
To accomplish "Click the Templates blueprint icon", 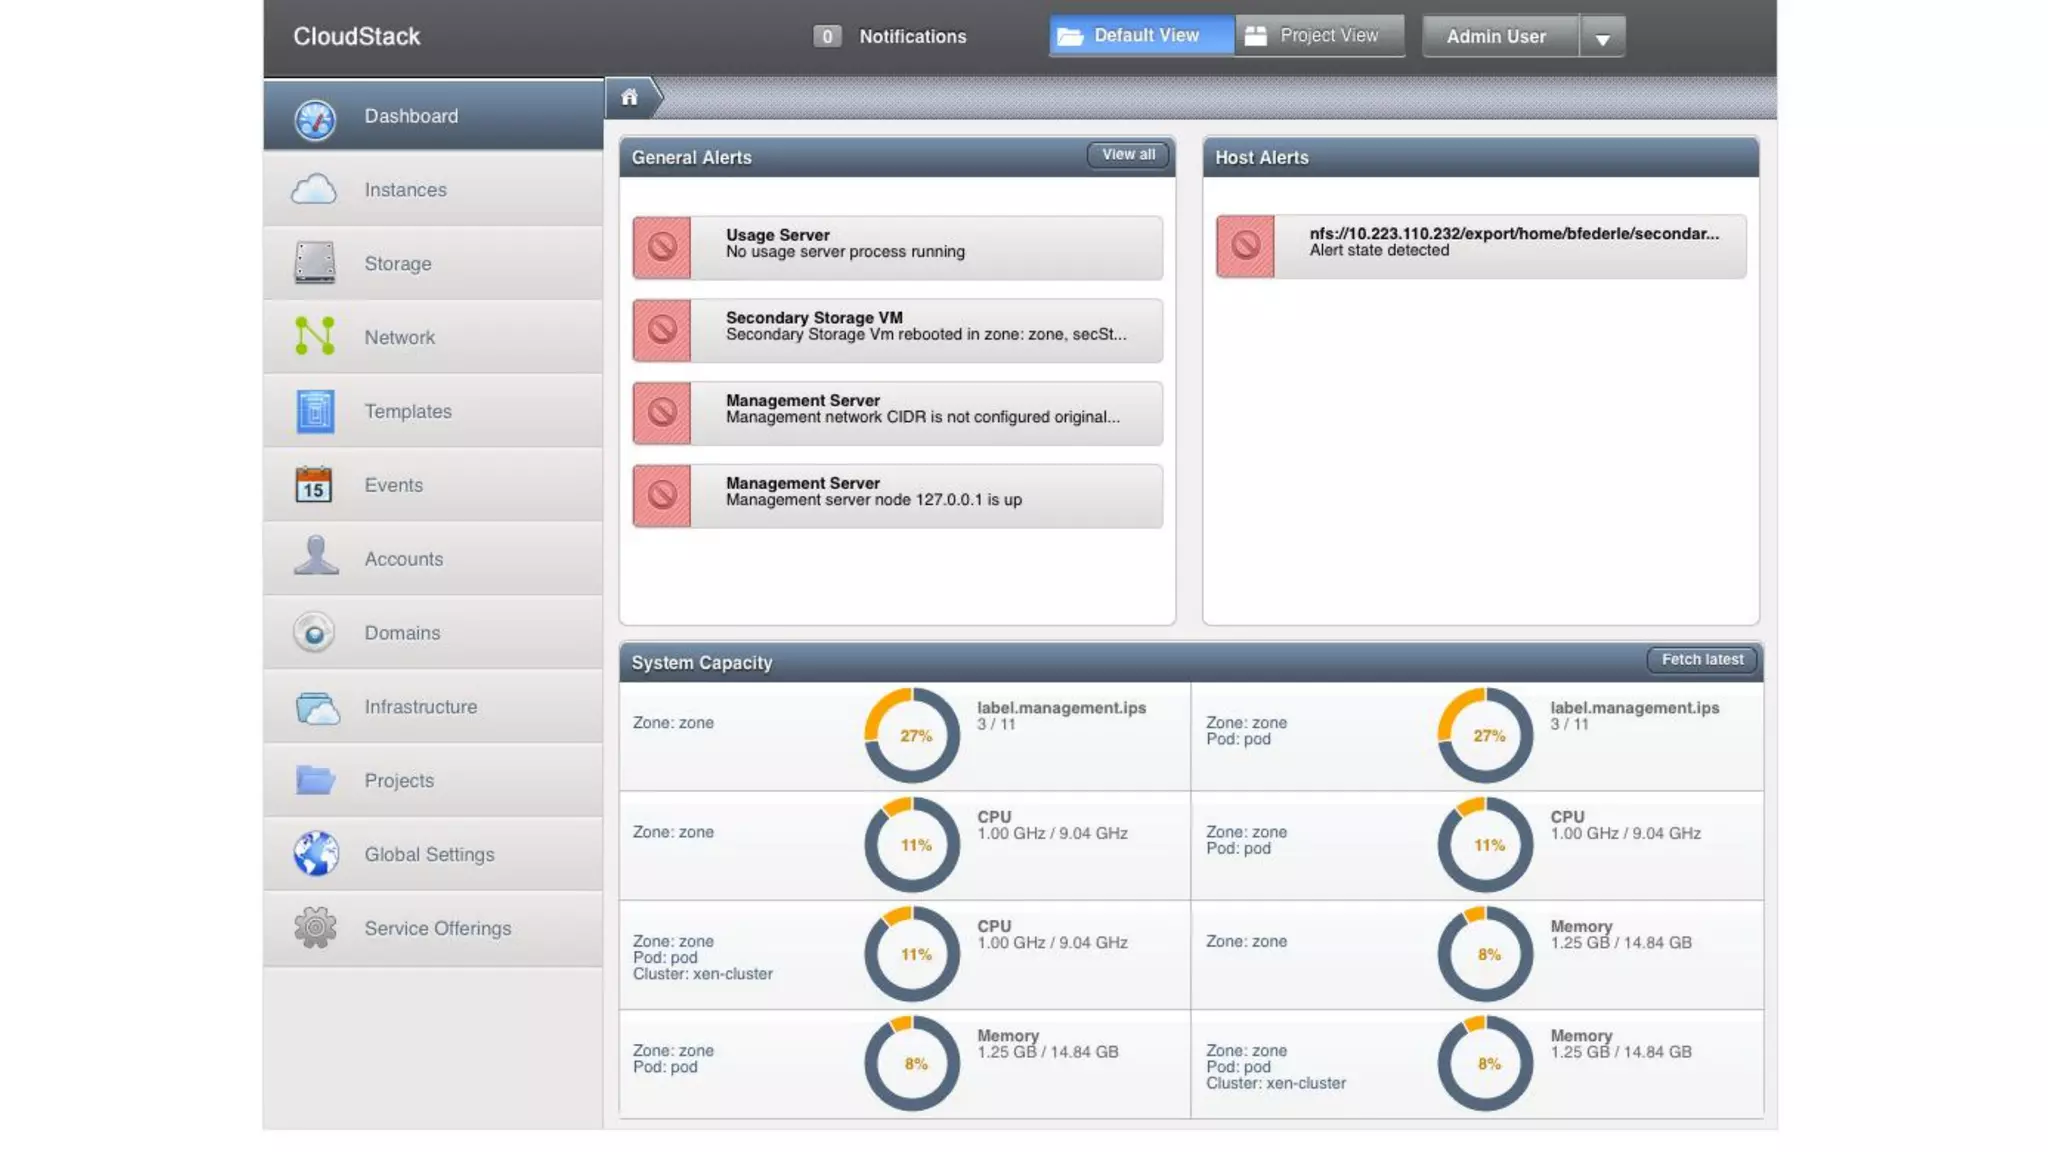I will pyautogui.click(x=315, y=411).
